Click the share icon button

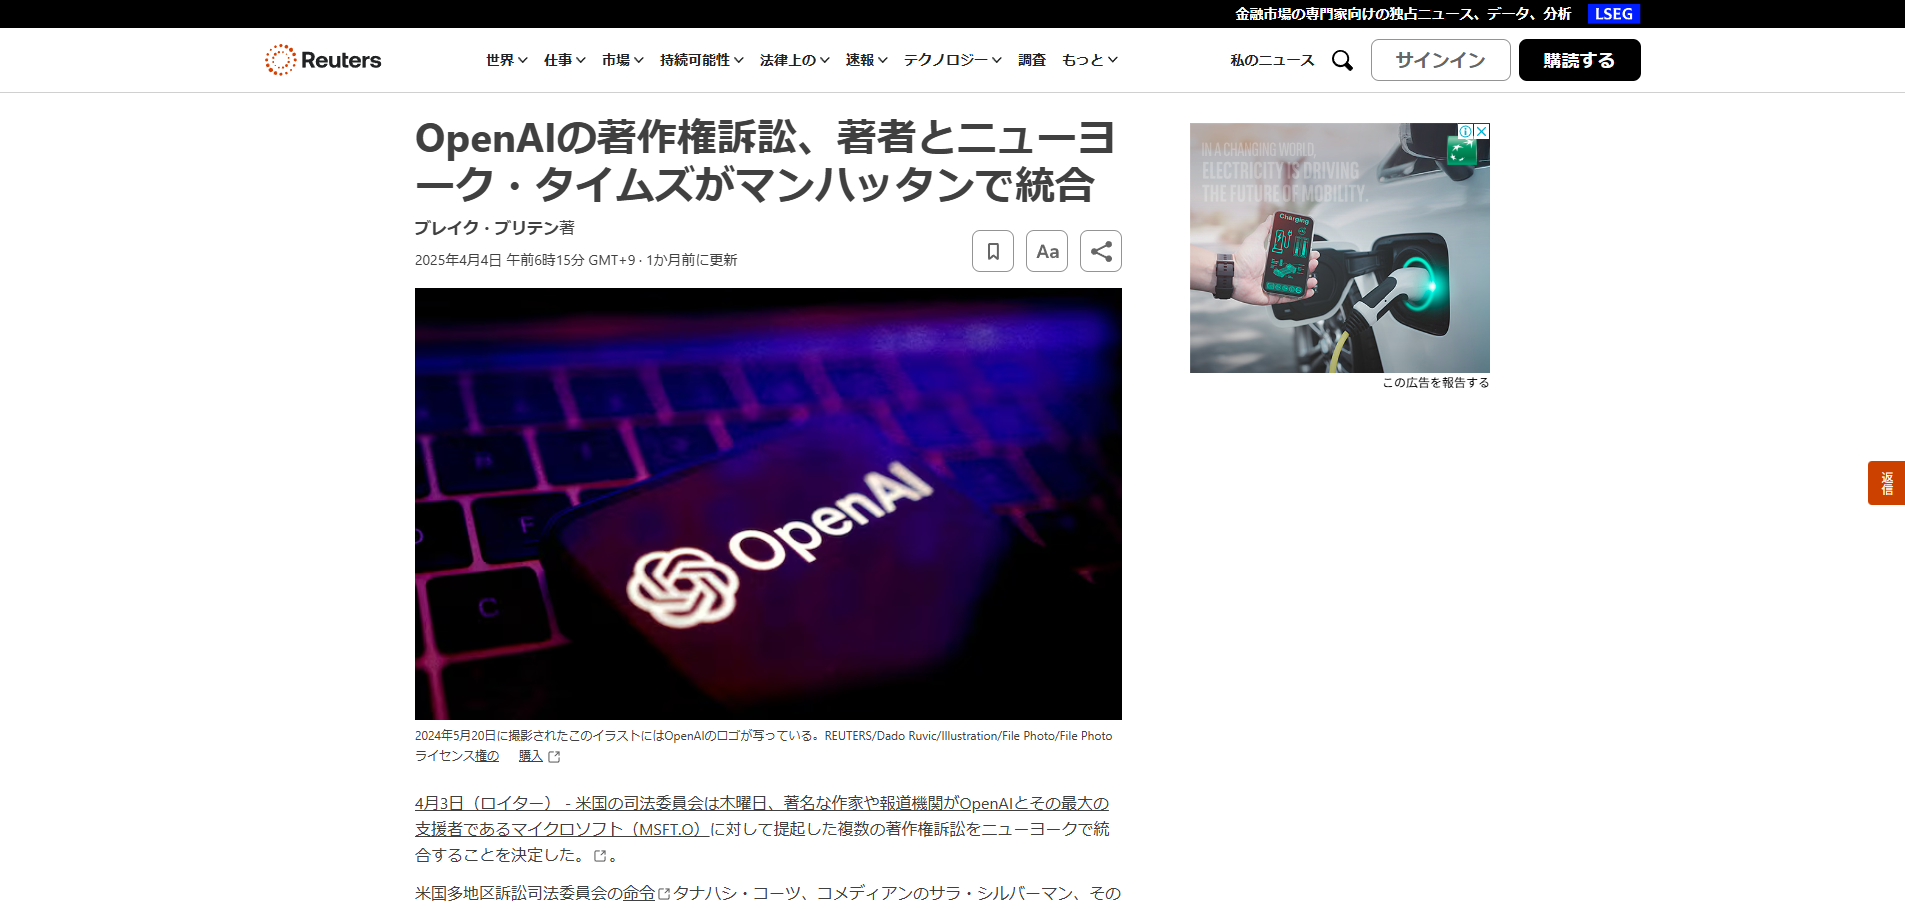1101,251
